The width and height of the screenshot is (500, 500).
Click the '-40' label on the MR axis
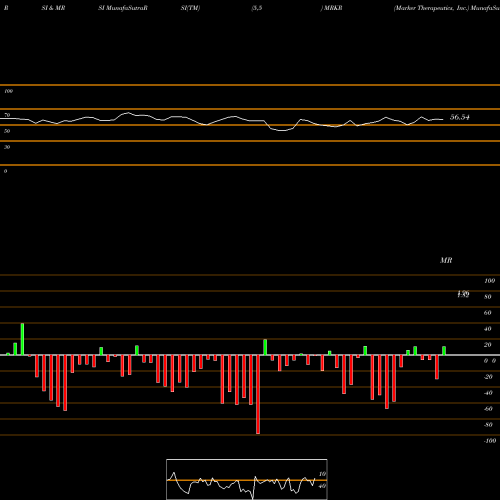[x=488, y=393]
